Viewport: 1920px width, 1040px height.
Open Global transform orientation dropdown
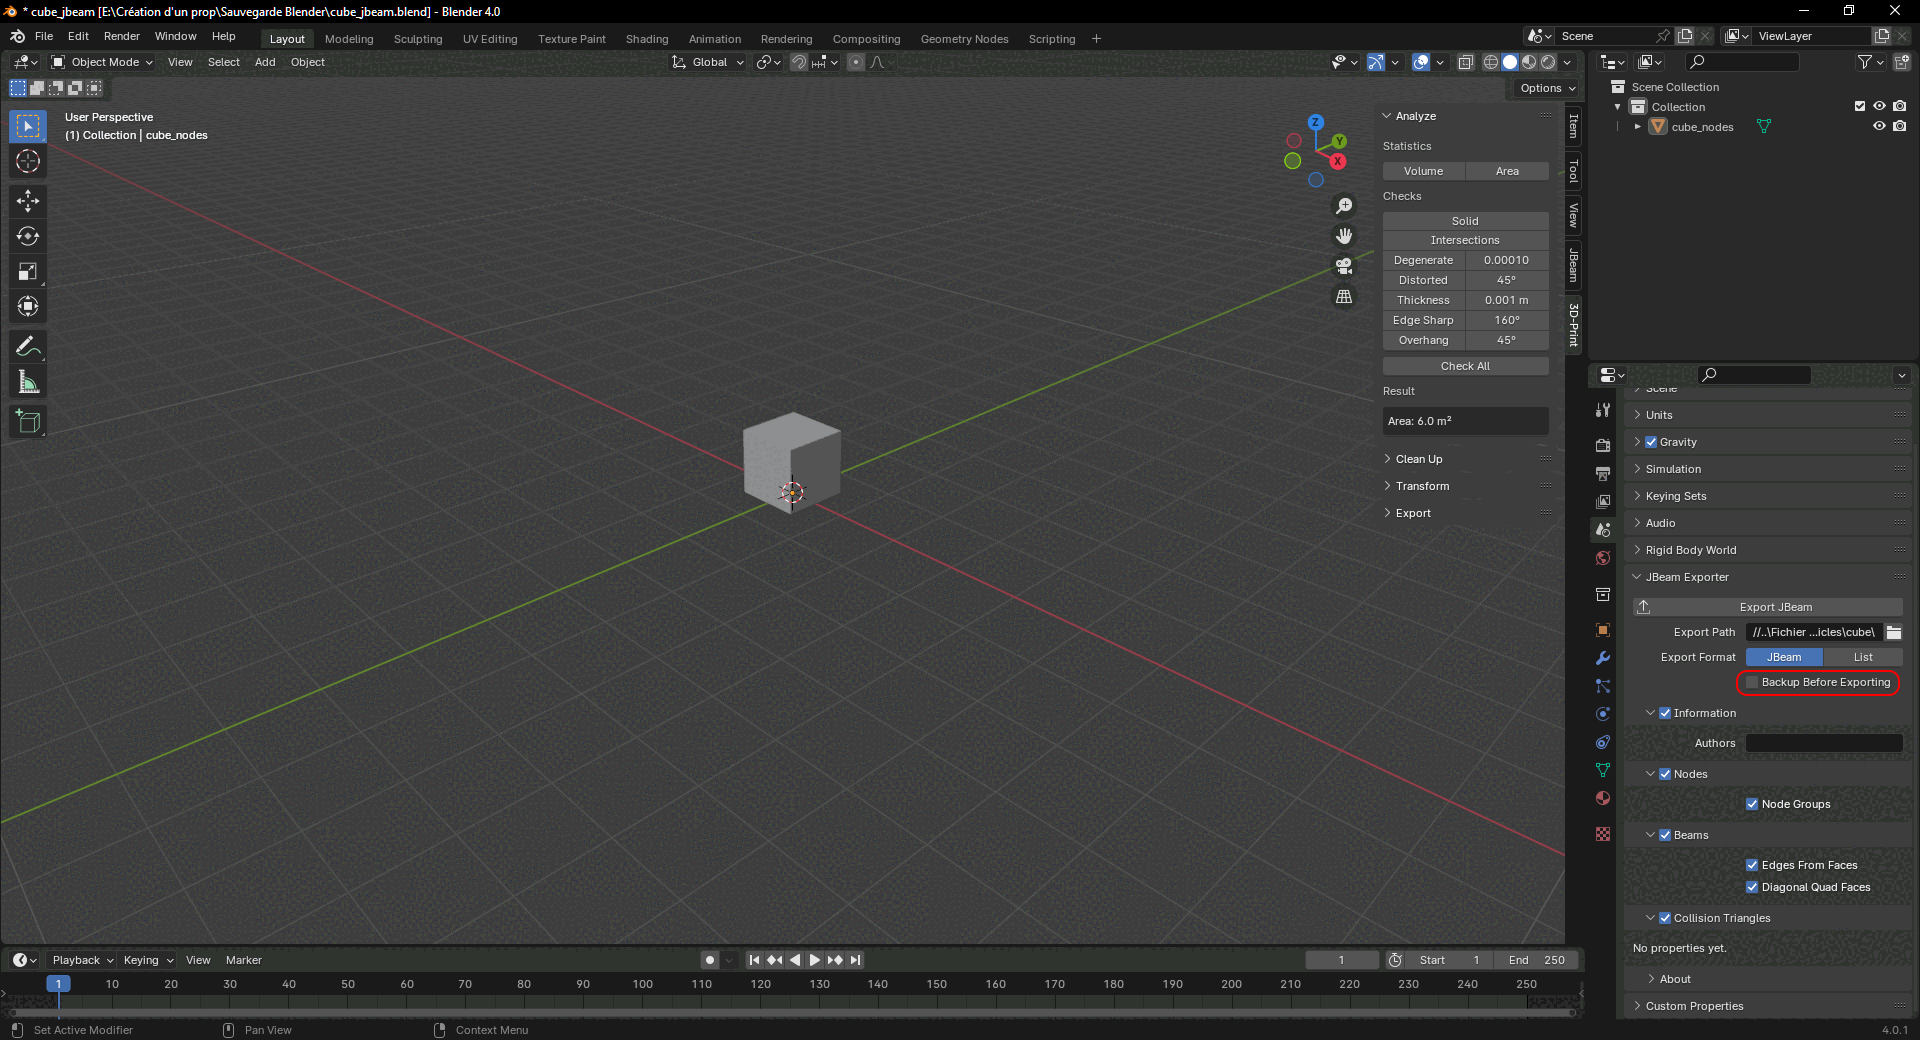(708, 62)
